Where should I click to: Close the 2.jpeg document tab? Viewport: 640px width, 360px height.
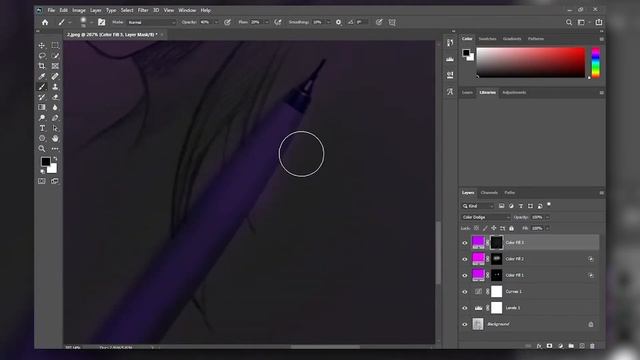[162, 35]
